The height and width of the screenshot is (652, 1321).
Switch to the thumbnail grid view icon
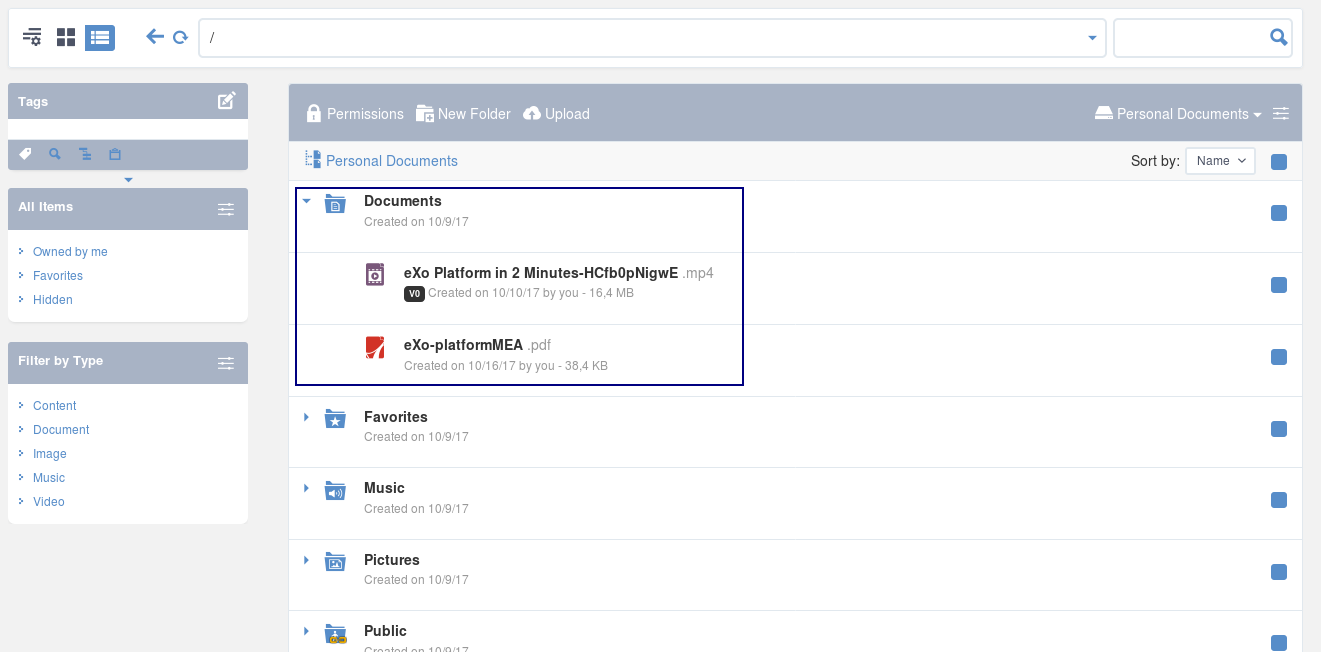point(66,38)
